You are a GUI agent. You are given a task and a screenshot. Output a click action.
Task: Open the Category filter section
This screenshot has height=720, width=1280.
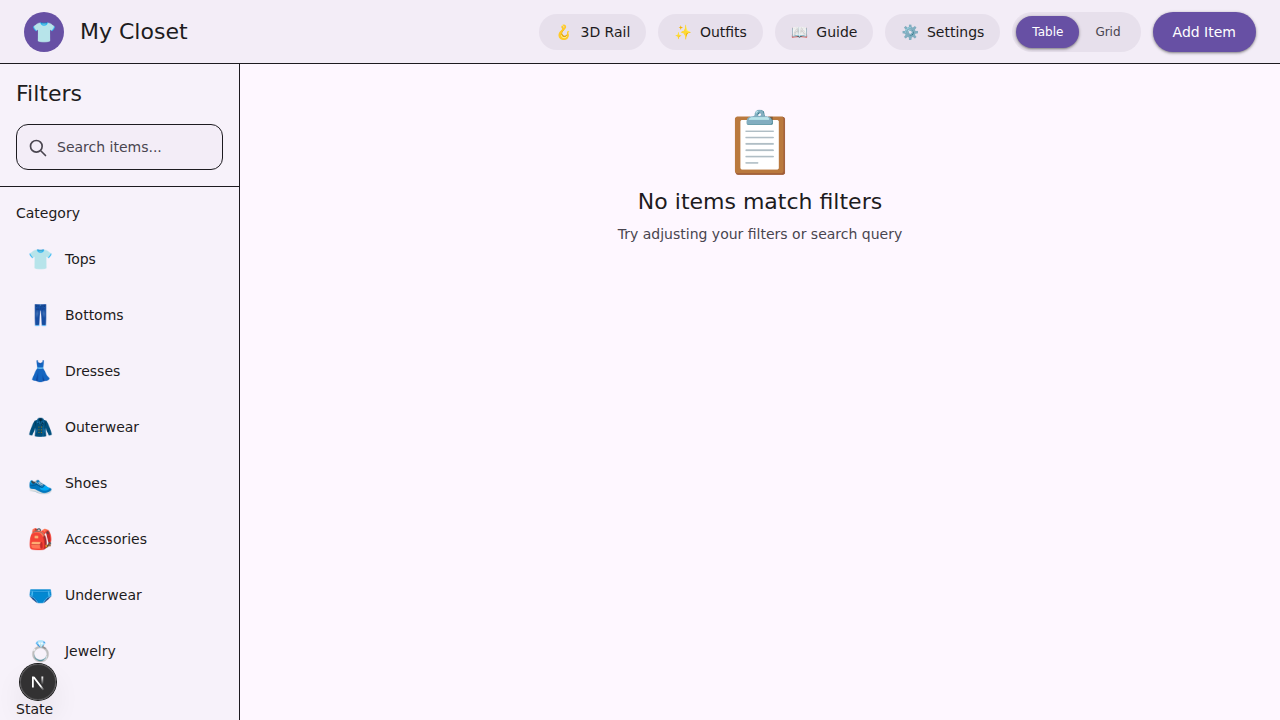point(47,212)
